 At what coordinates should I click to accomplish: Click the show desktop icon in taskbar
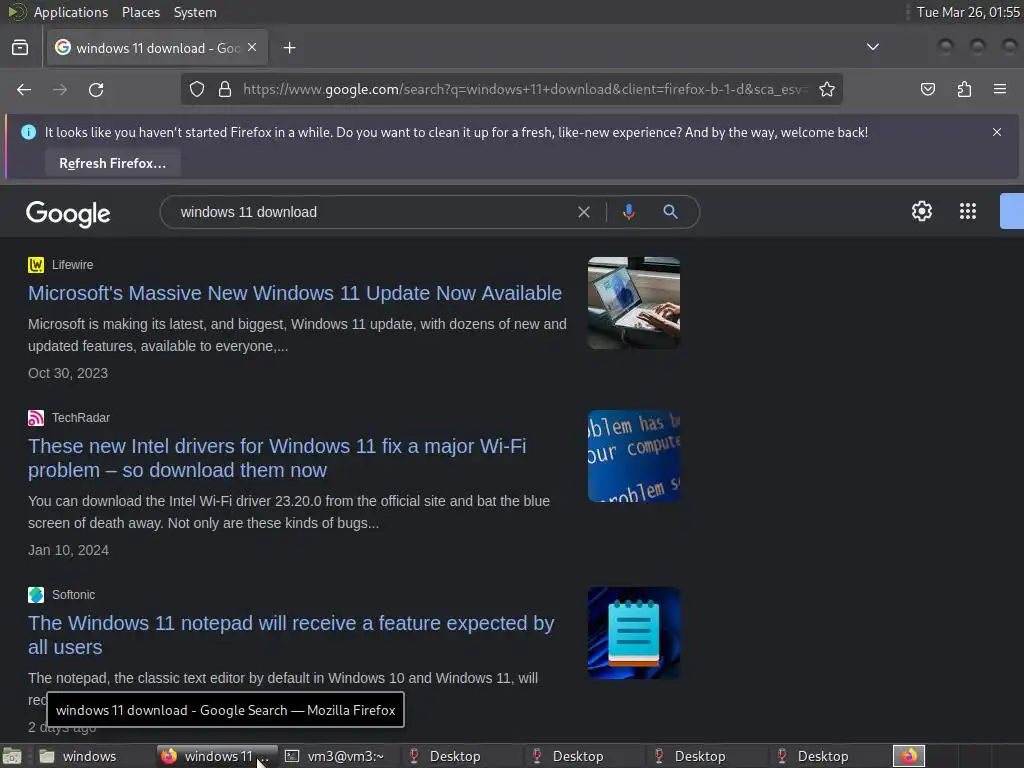pos(12,756)
